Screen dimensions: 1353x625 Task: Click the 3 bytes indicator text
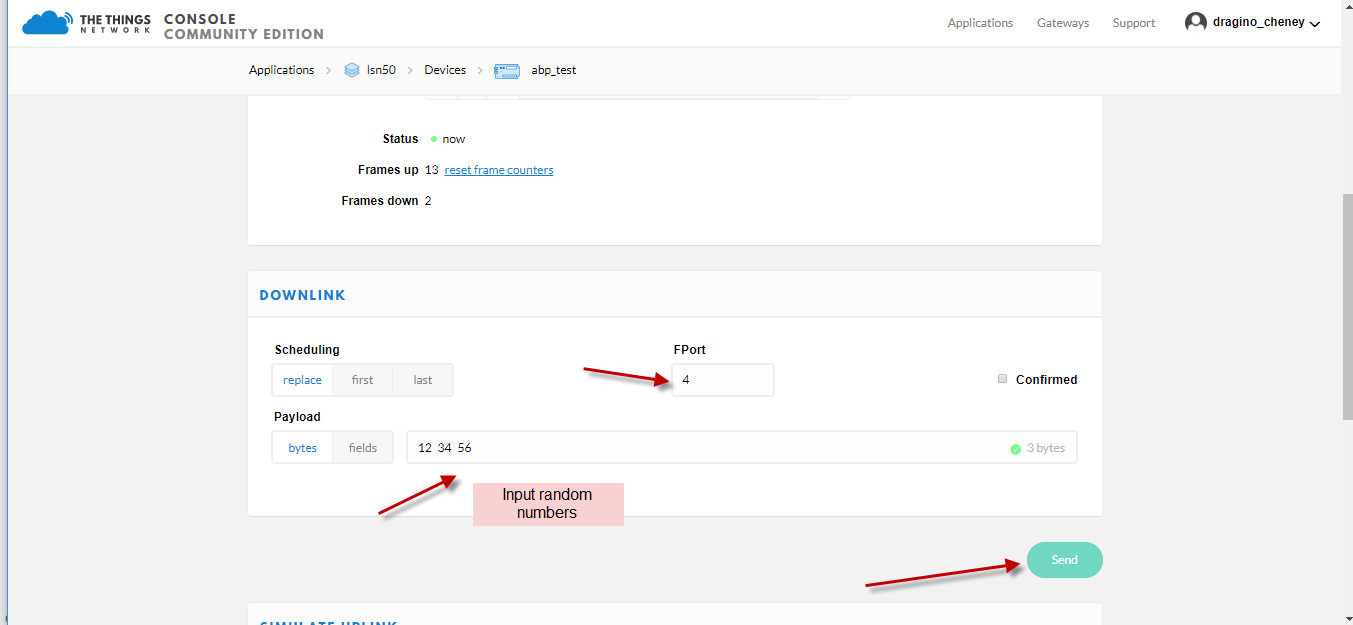(1046, 448)
